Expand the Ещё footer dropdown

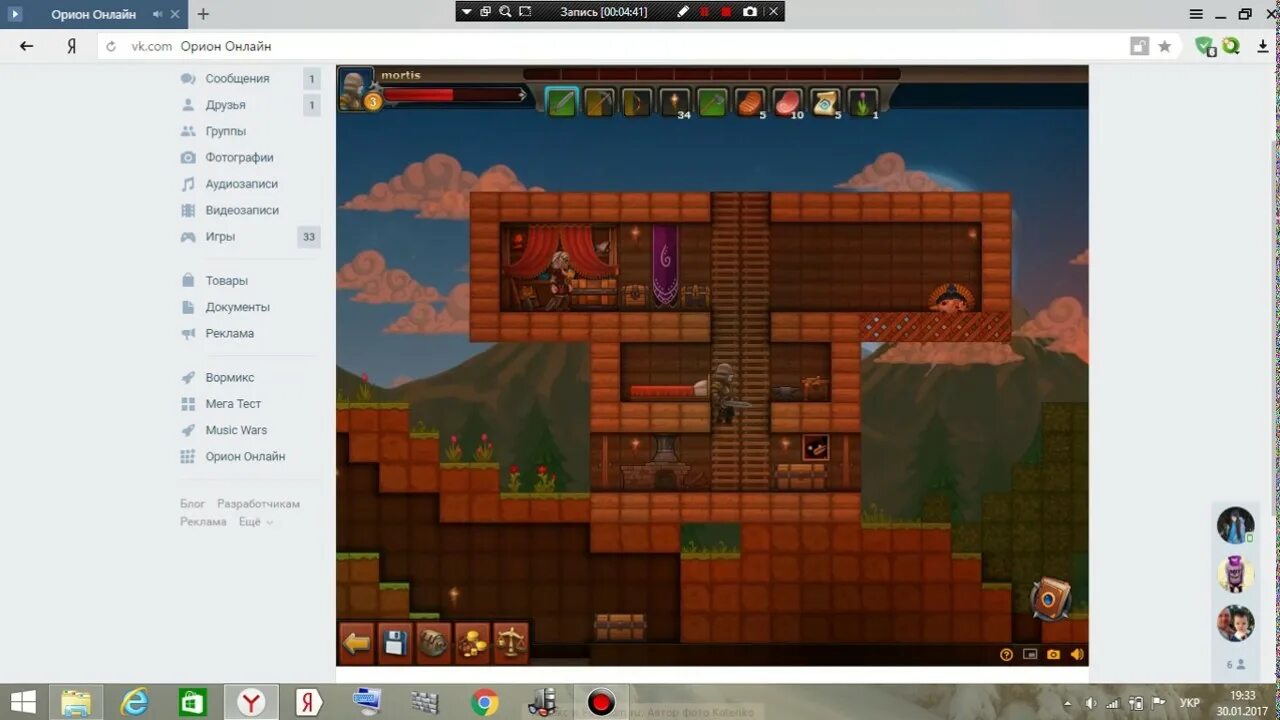(x=255, y=522)
